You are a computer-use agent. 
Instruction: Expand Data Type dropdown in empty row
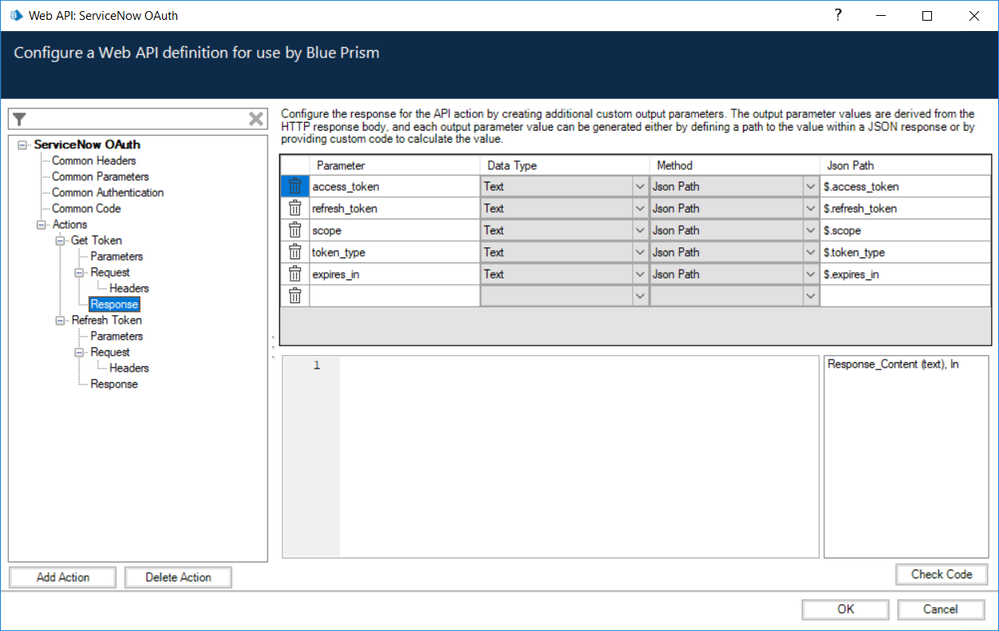[x=639, y=296]
